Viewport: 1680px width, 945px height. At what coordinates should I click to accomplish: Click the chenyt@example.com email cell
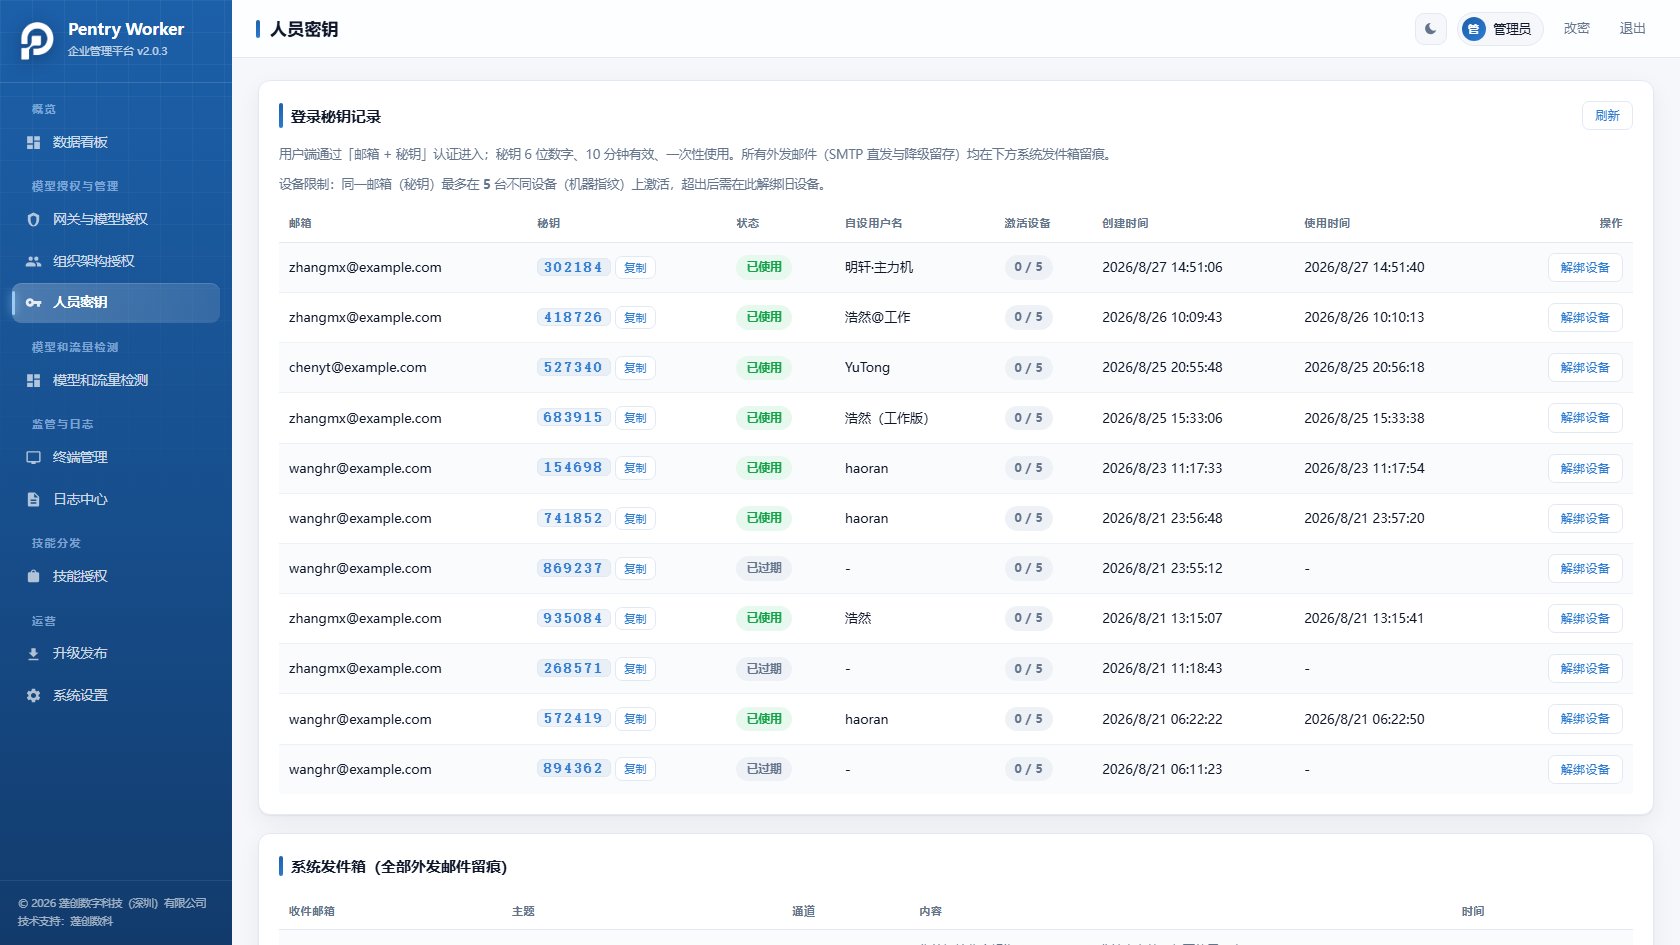pyautogui.click(x=358, y=367)
